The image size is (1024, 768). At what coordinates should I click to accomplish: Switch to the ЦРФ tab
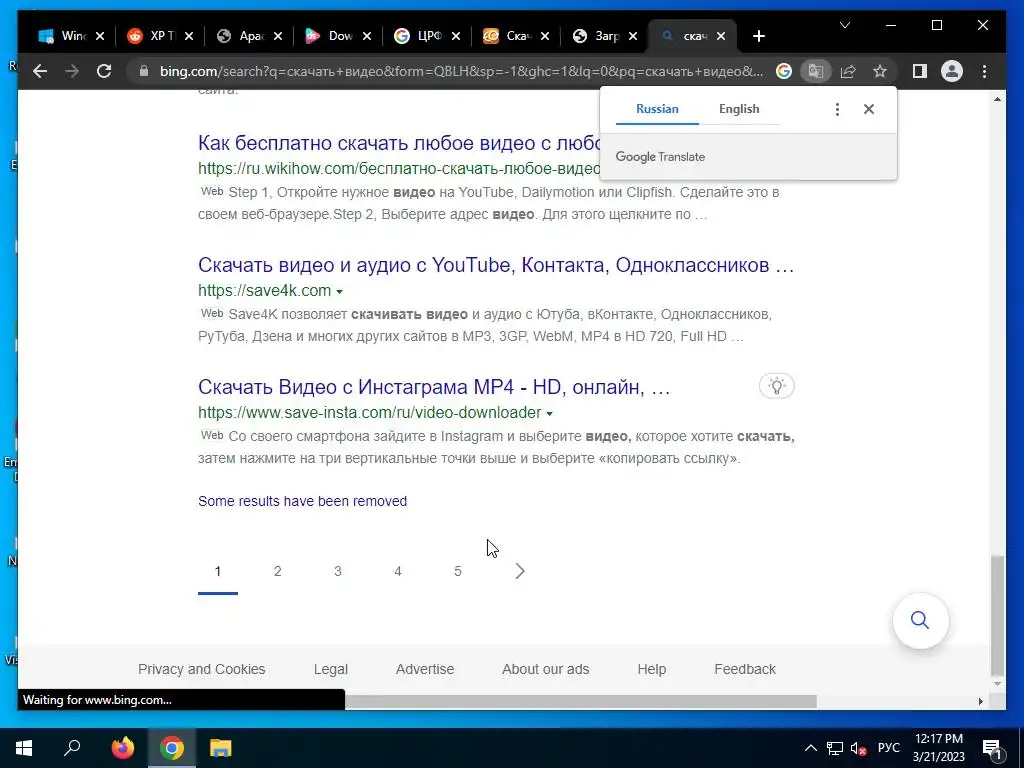click(x=419, y=37)
